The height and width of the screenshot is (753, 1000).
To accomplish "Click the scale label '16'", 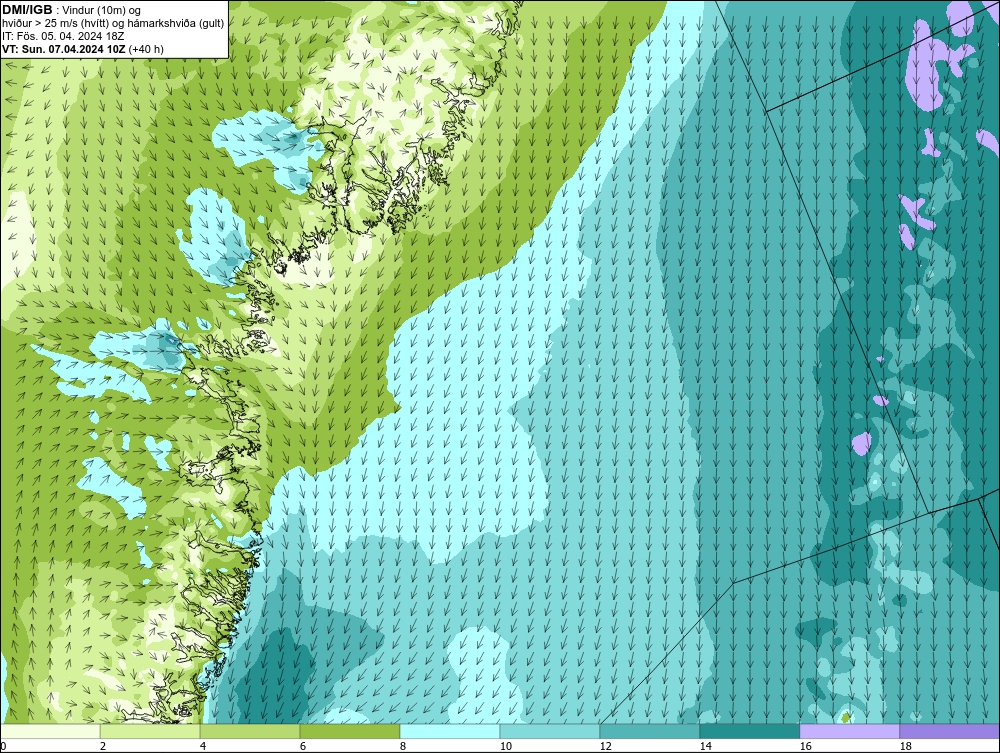I will 805,746.
